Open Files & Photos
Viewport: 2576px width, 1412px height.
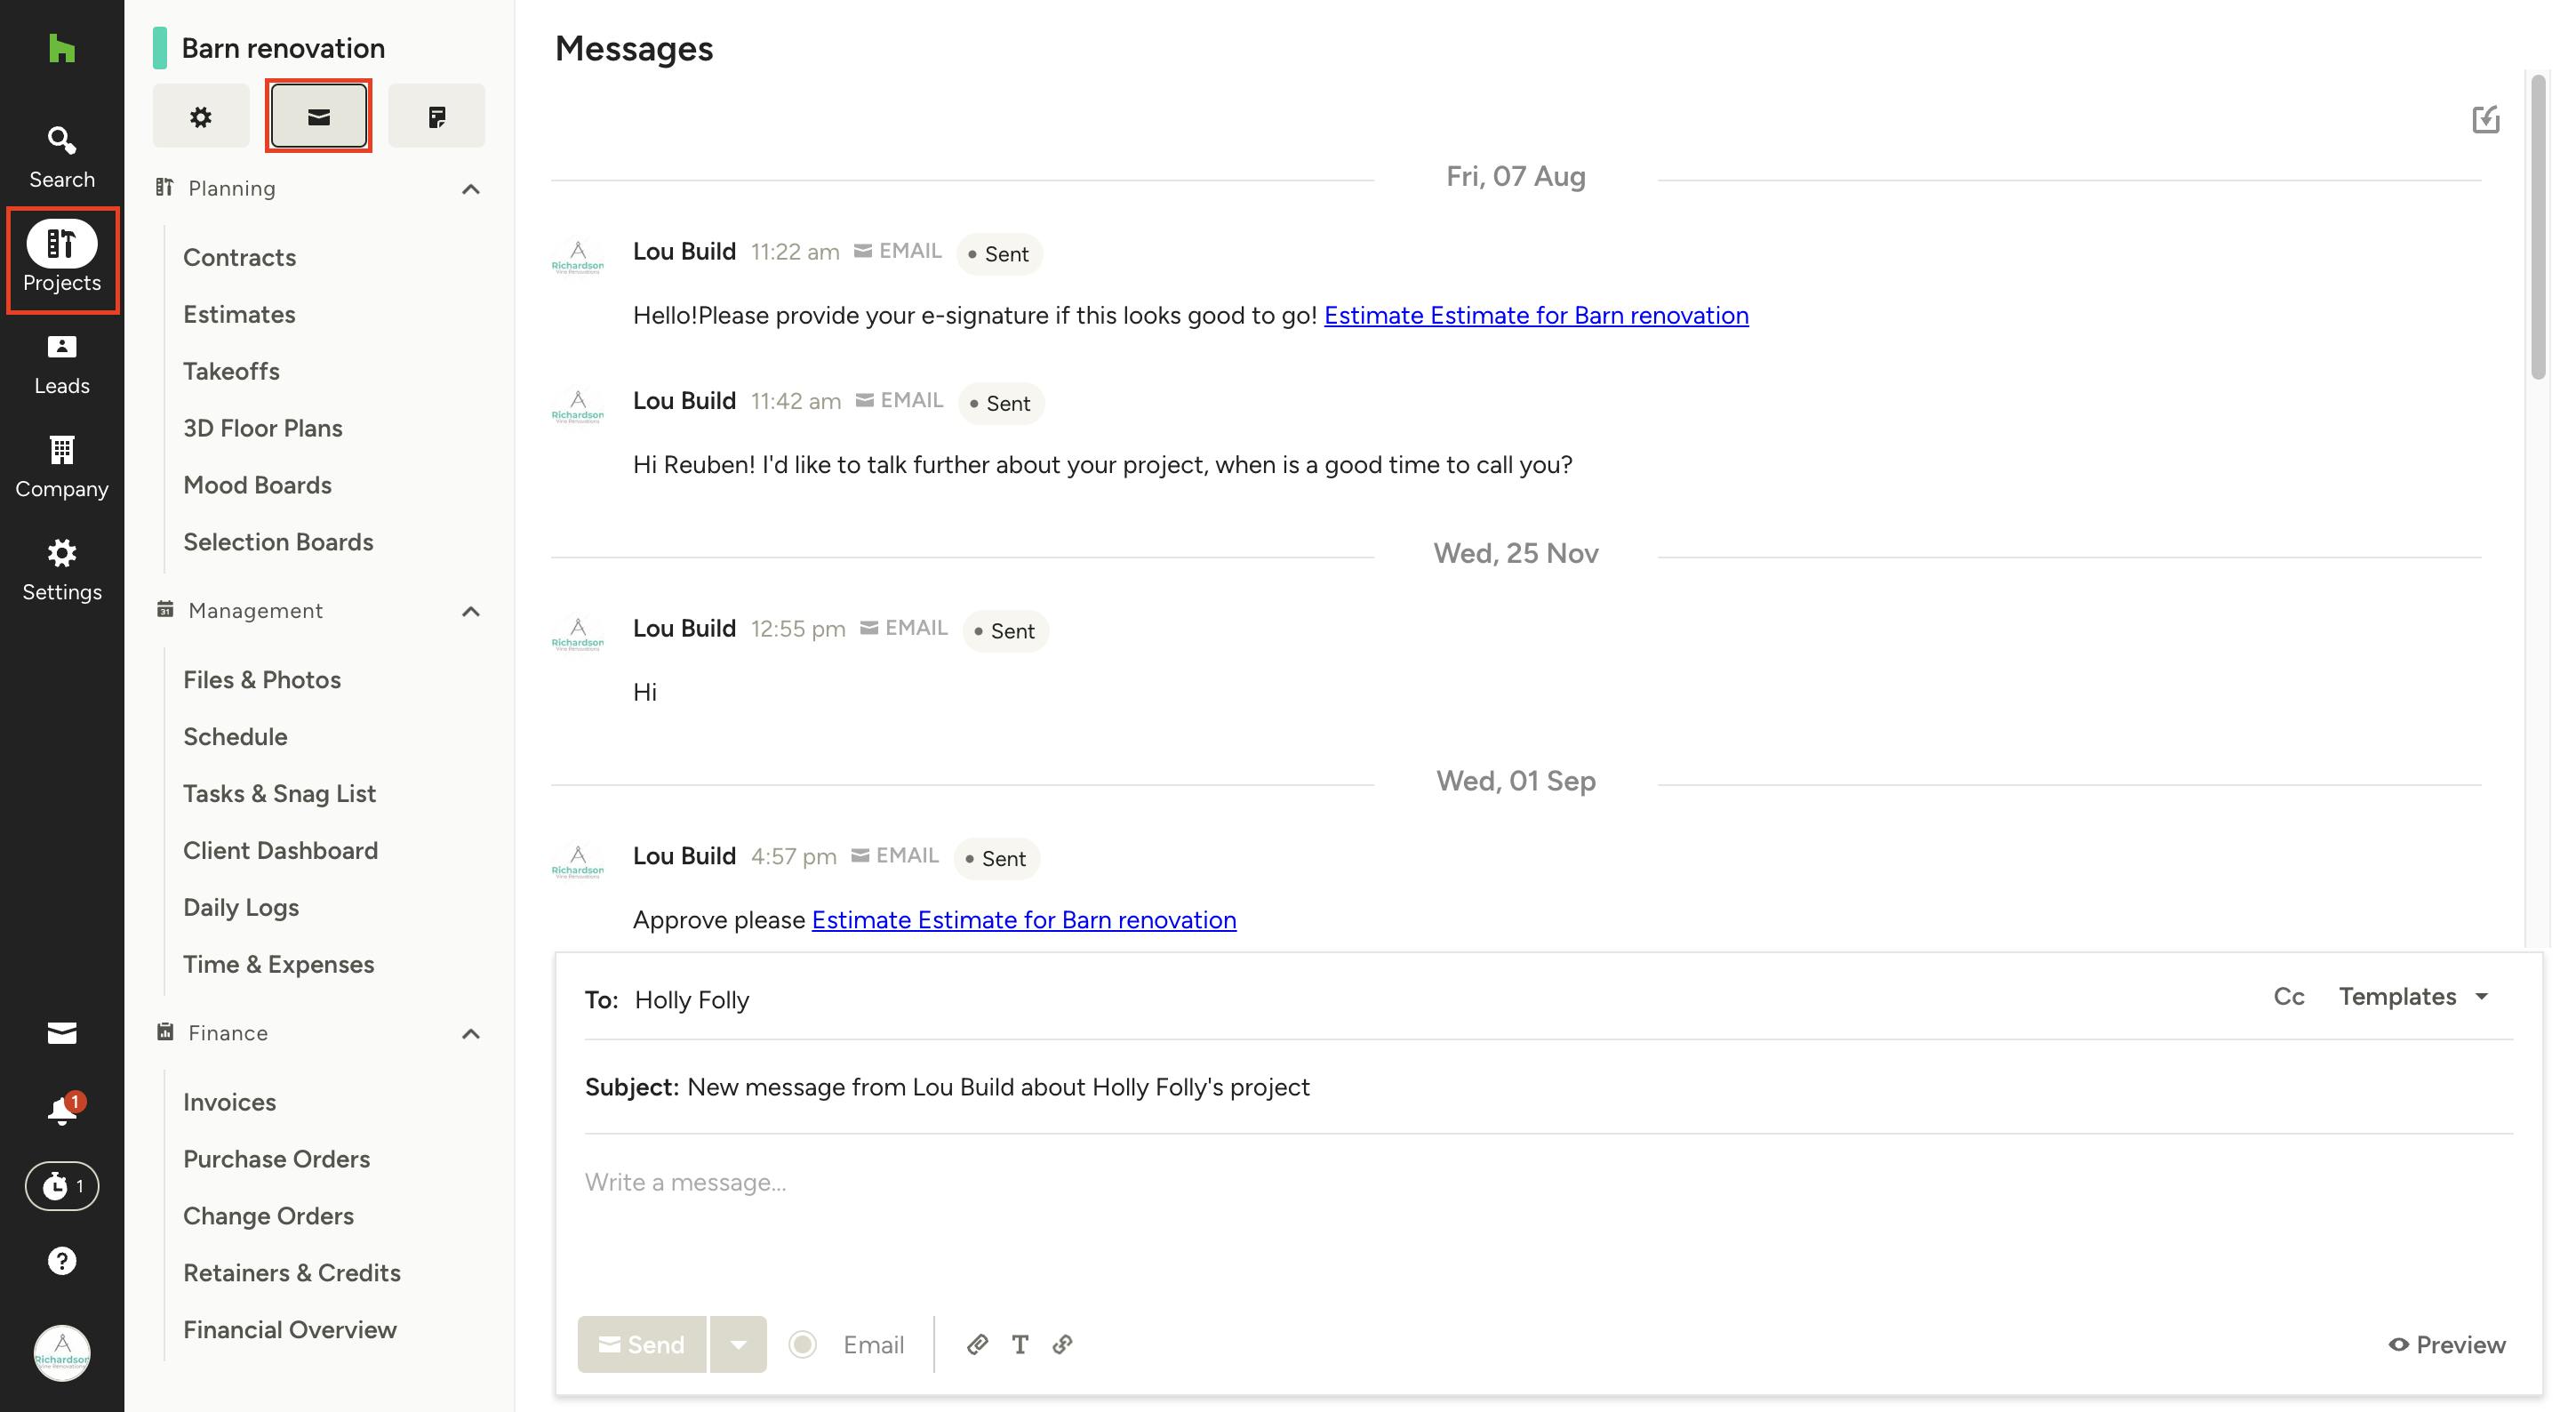(x=262, y=680)
